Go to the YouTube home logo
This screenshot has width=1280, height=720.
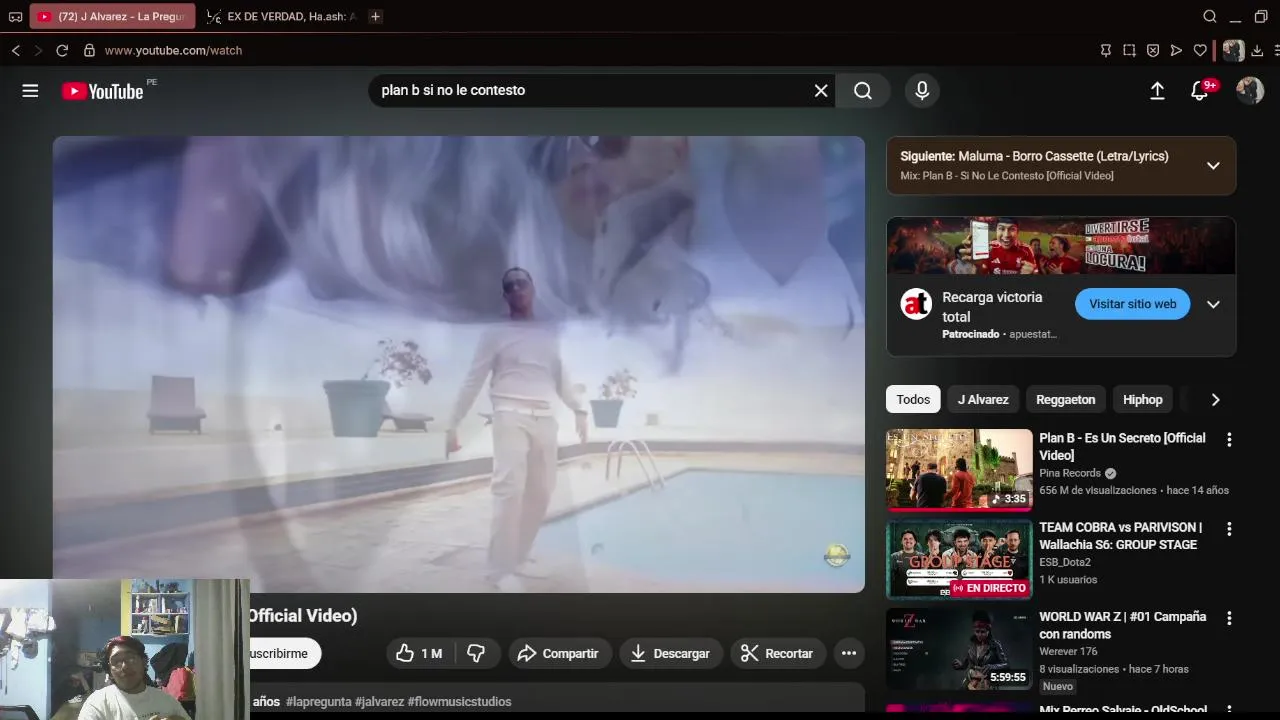tap(102, 91)
